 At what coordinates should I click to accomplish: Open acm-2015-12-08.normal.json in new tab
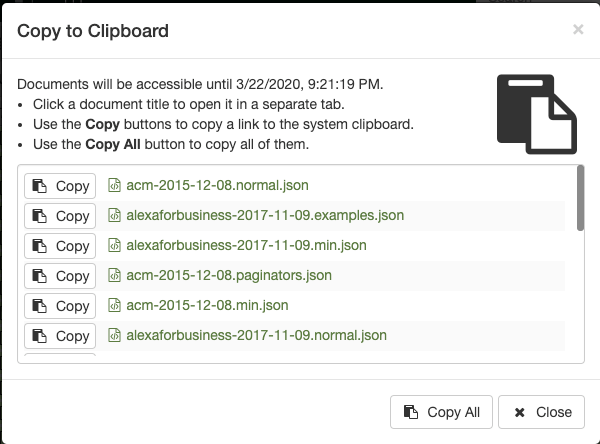pos(217,185)
